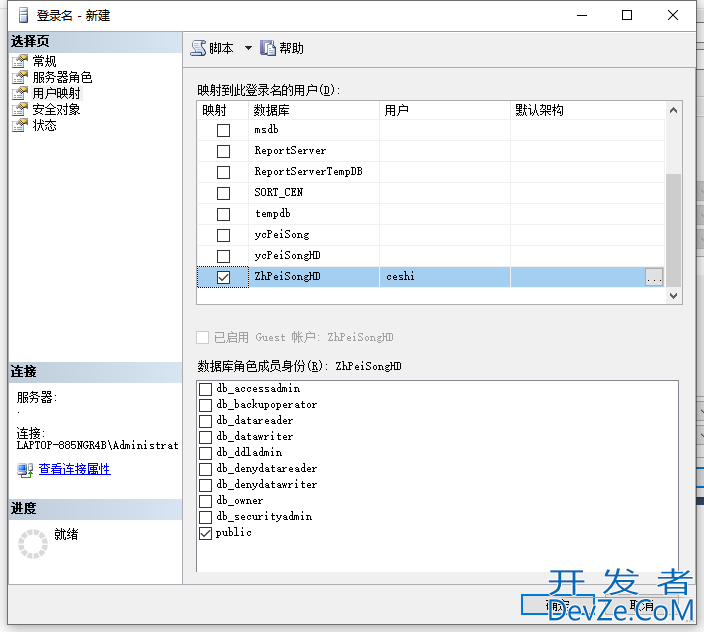
Task: Open the 服务器角色 page
Action: coord(62,77)
